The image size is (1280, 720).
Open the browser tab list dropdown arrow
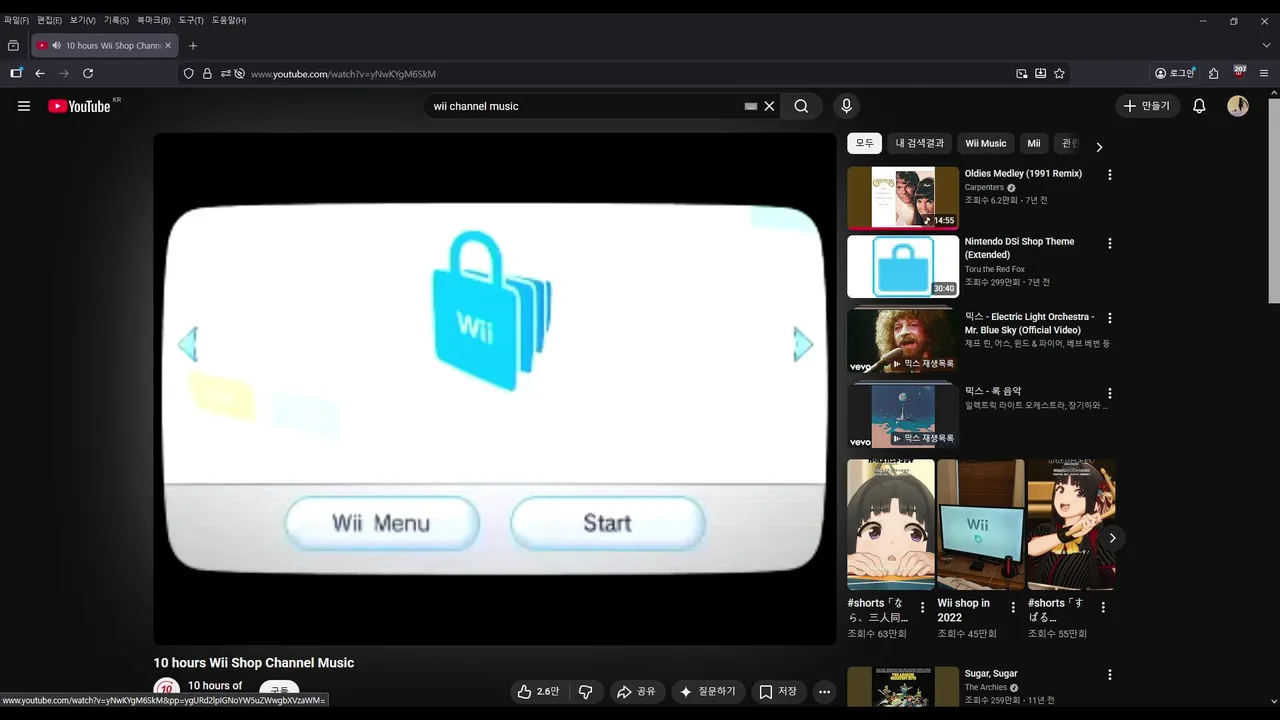pos(1266,45)
